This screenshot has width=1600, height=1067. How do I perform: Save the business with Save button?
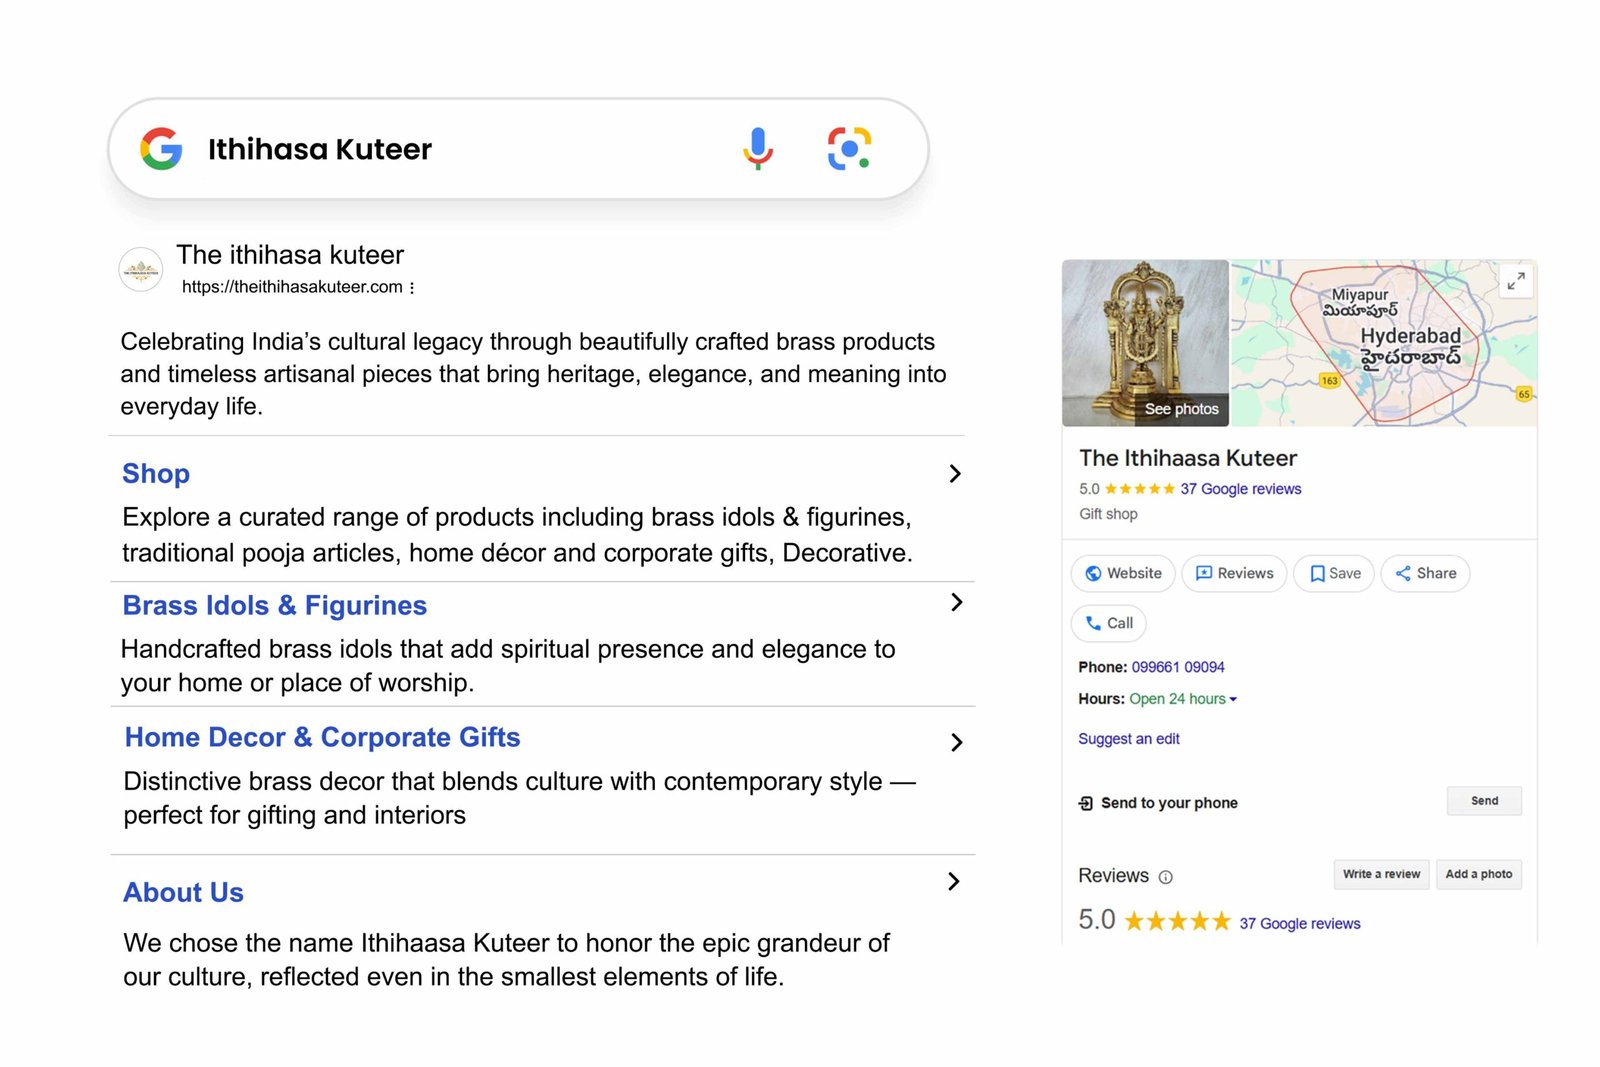point(1334,573)
